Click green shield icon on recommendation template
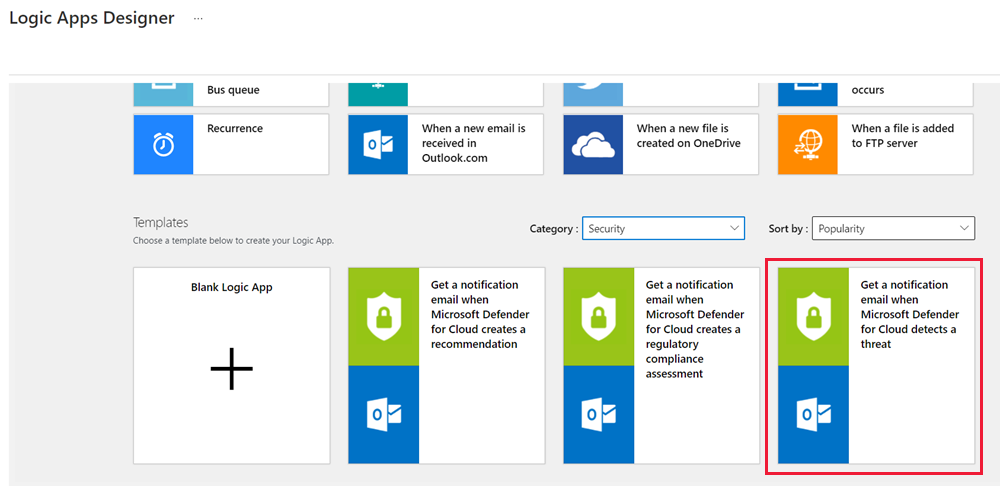Screen dimensions: 1000x486 (x=383, y=317)
